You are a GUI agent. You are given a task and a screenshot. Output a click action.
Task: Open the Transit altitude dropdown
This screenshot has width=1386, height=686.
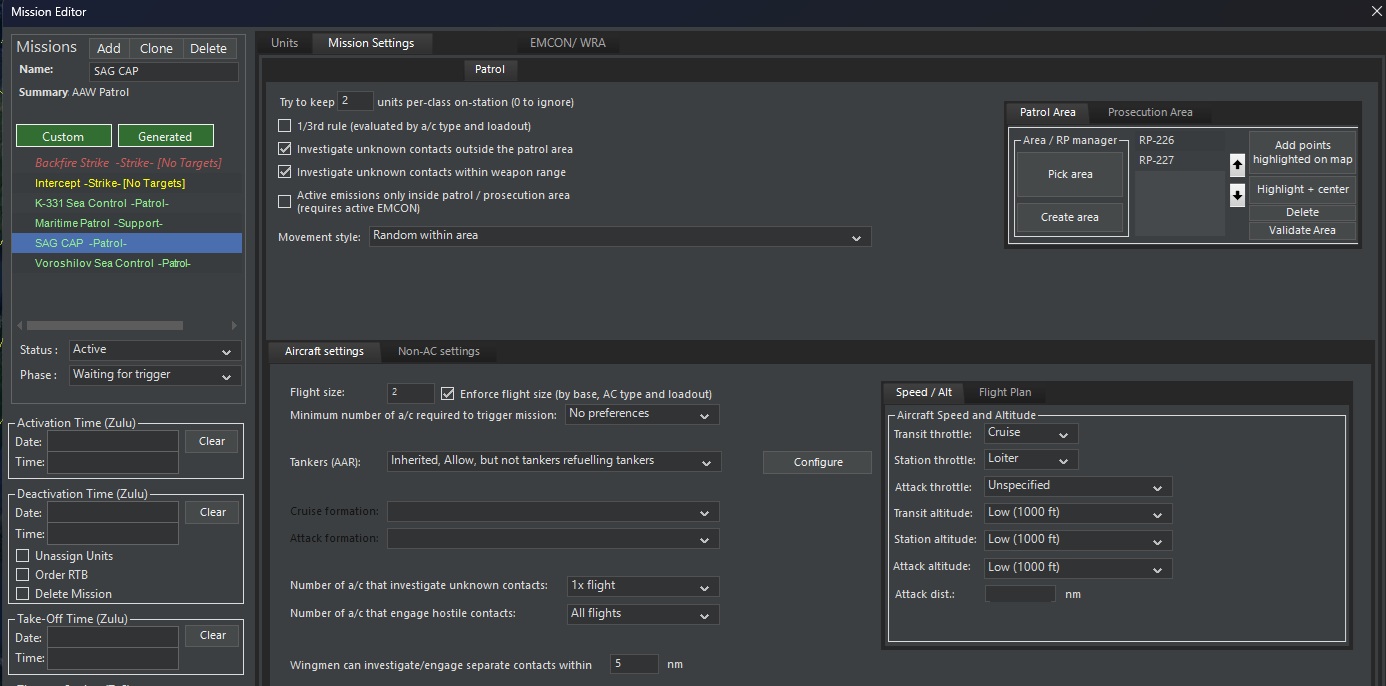(1077, 514)
